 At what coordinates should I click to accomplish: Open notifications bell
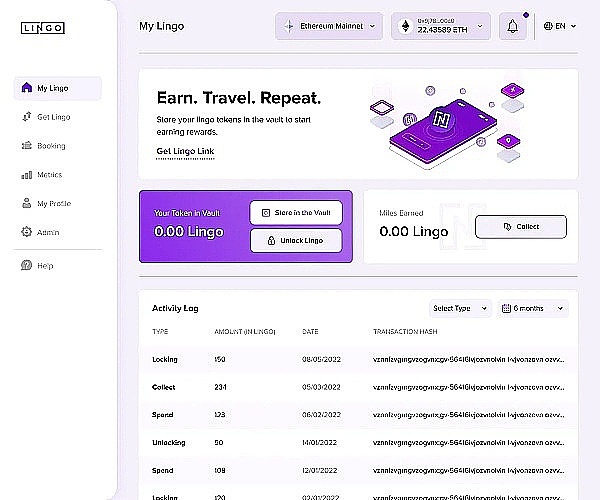tap(513, 26)
